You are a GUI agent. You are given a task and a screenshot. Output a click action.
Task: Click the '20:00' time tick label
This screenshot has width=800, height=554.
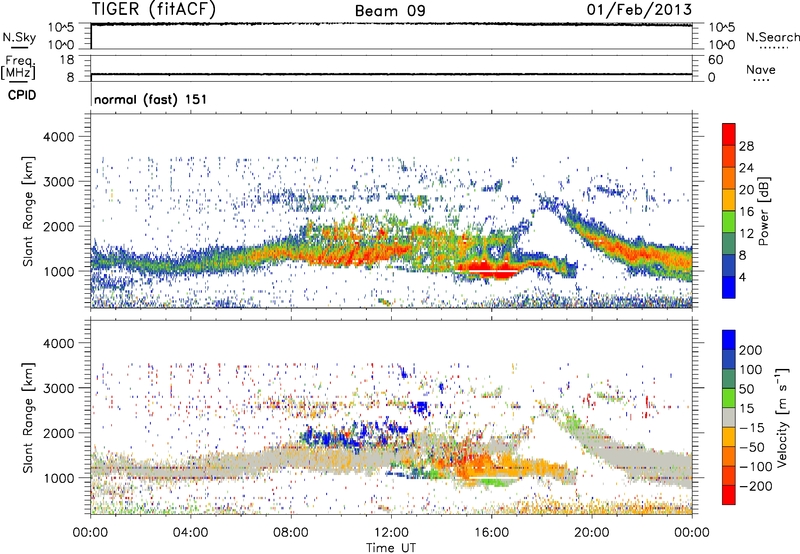coord(591,533)
